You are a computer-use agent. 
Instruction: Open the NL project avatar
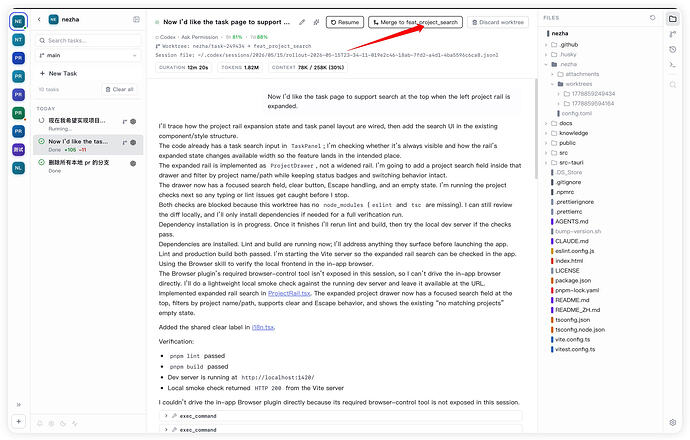tap(18, 168)
